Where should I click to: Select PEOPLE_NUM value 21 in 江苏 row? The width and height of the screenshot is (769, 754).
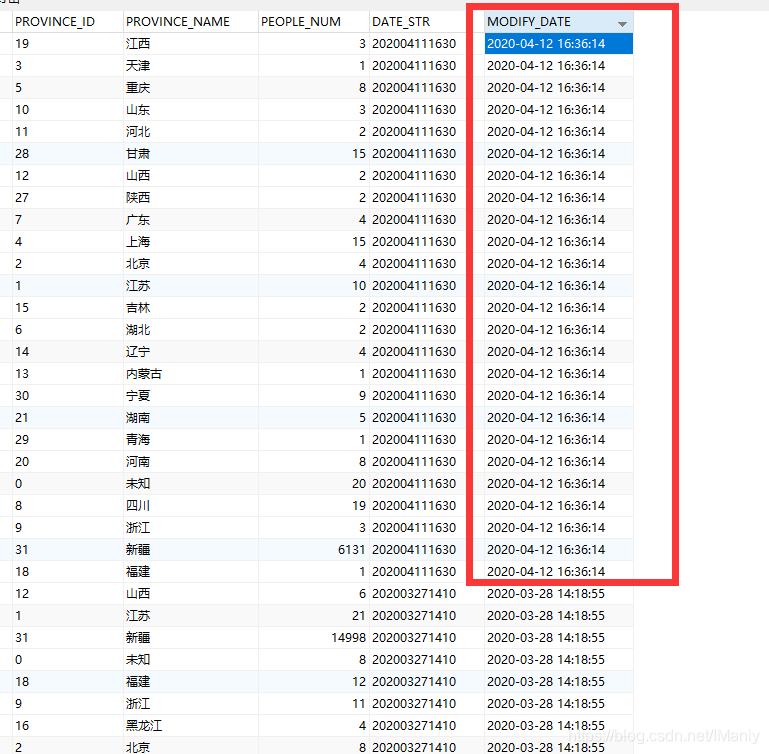pos(313,616)
